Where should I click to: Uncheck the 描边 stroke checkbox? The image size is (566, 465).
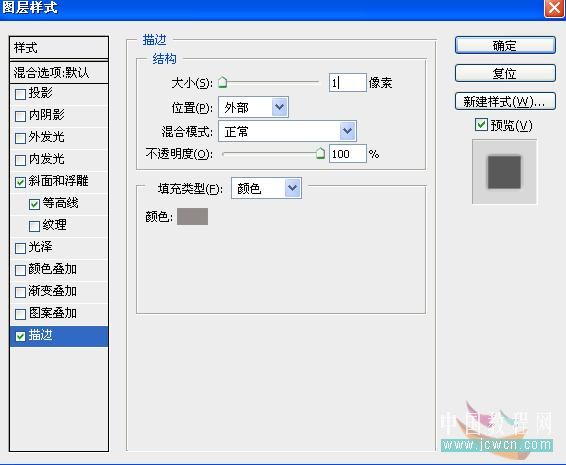click(20, 336)
